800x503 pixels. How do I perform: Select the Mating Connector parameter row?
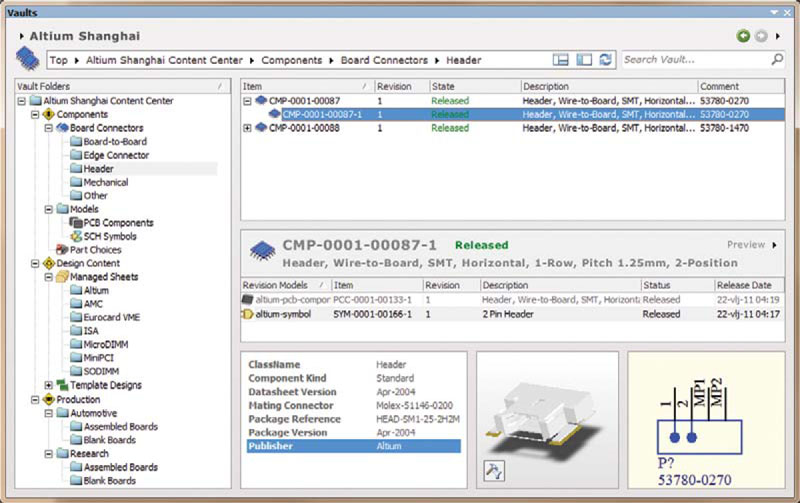[x=354, y=406]
